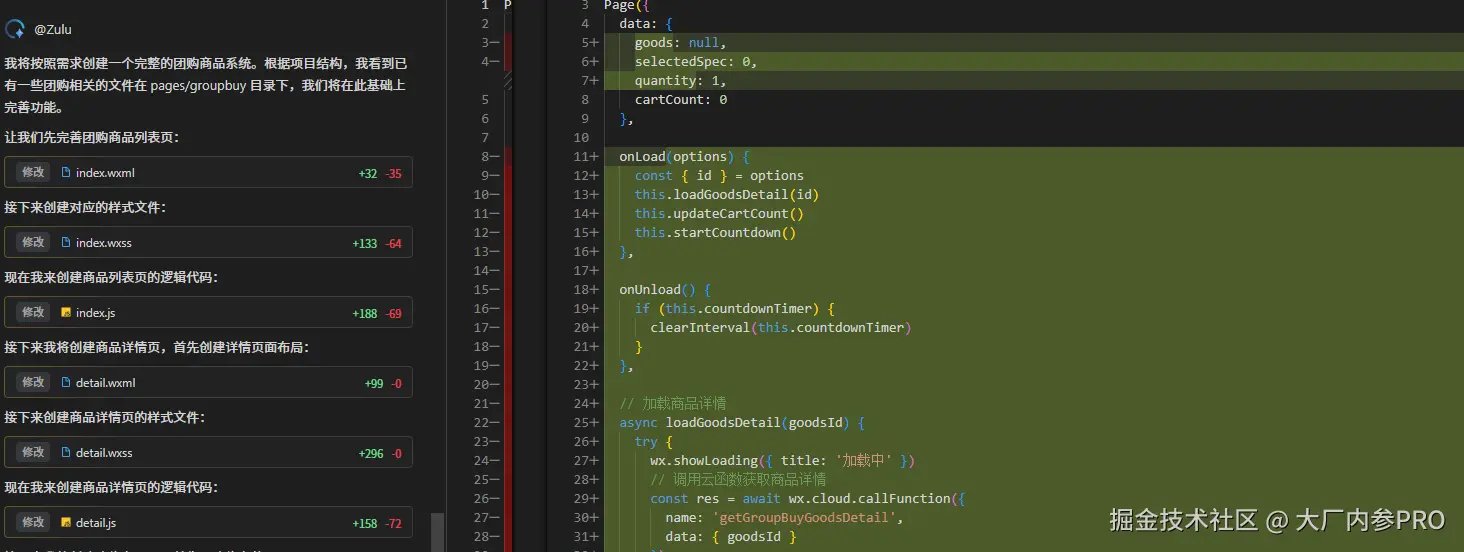
Task: Open the index.wxss file name link
Action: pyautogui.click(x=104, y=243)
